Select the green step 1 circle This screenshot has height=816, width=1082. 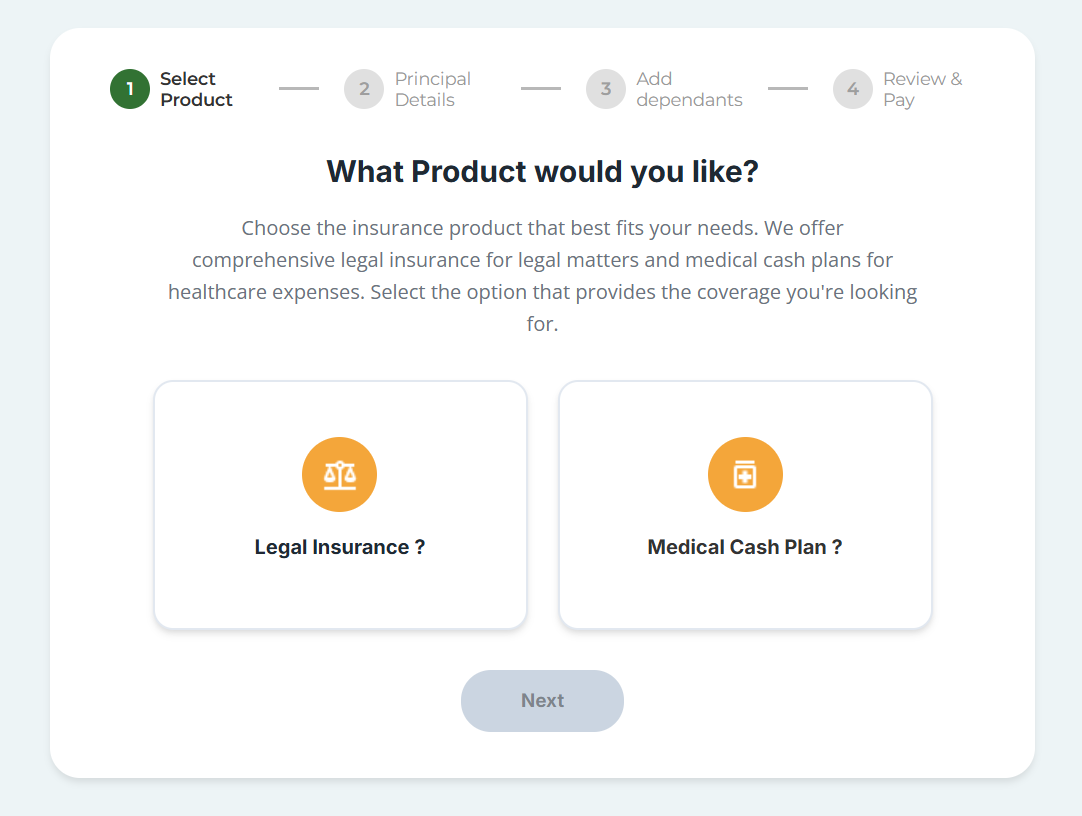tap(130, 89)
